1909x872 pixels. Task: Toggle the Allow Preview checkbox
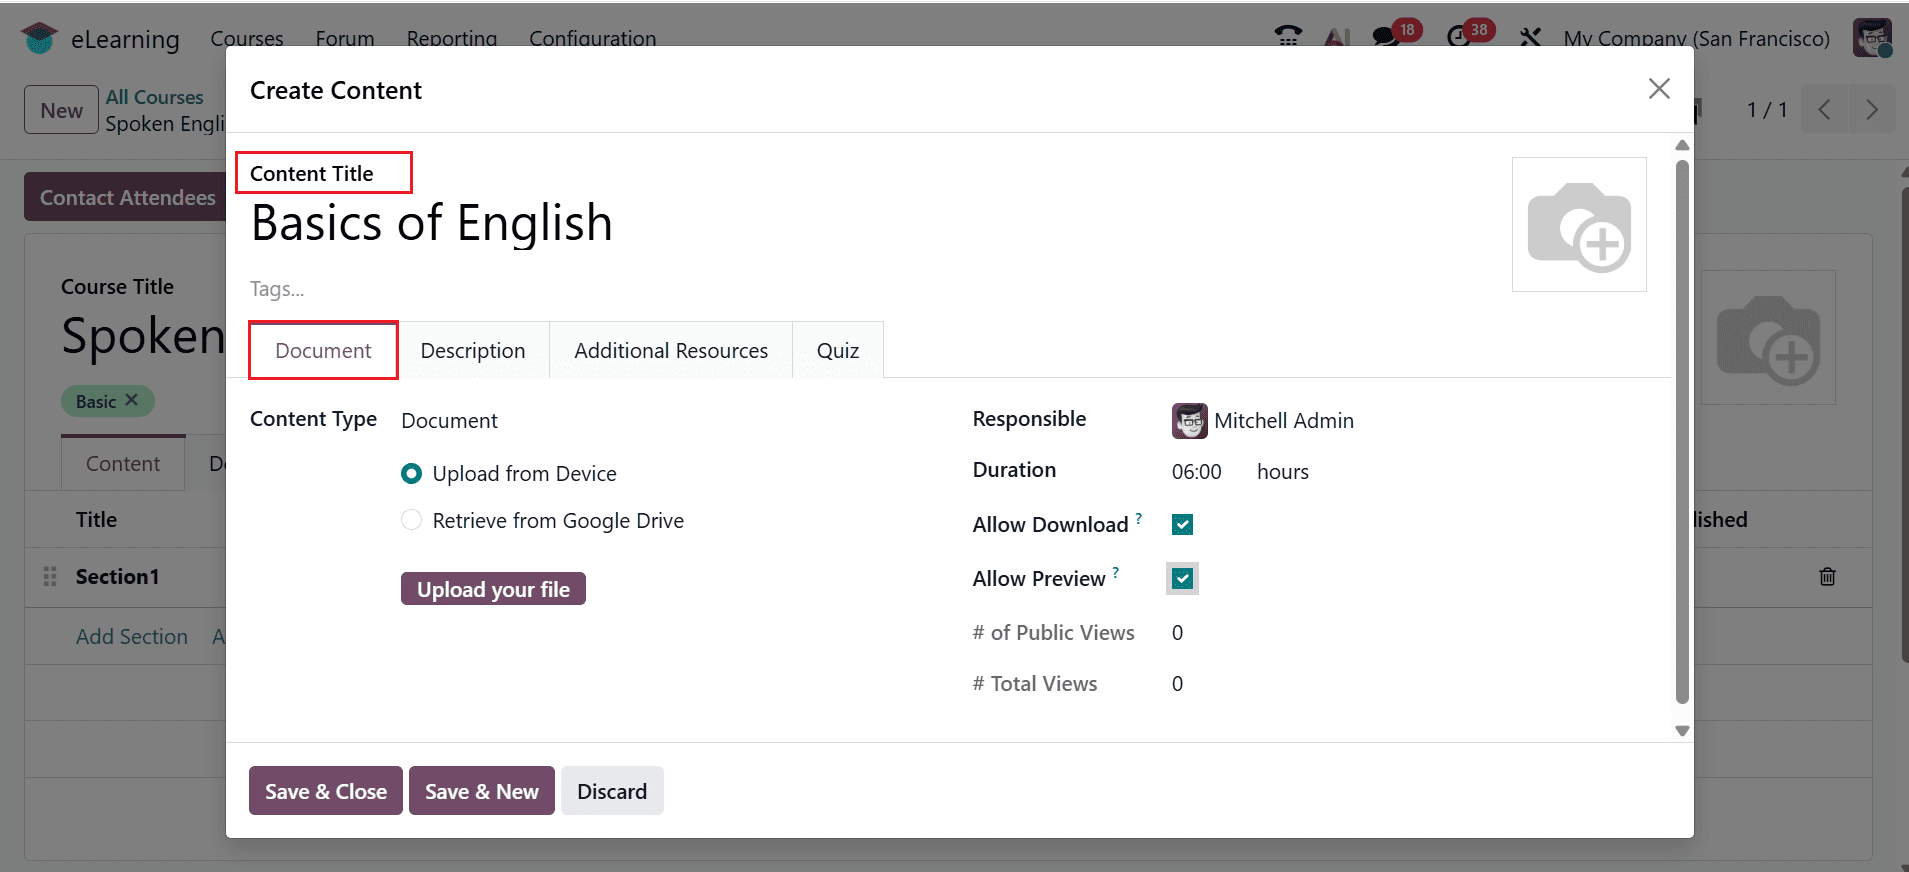1182,579
